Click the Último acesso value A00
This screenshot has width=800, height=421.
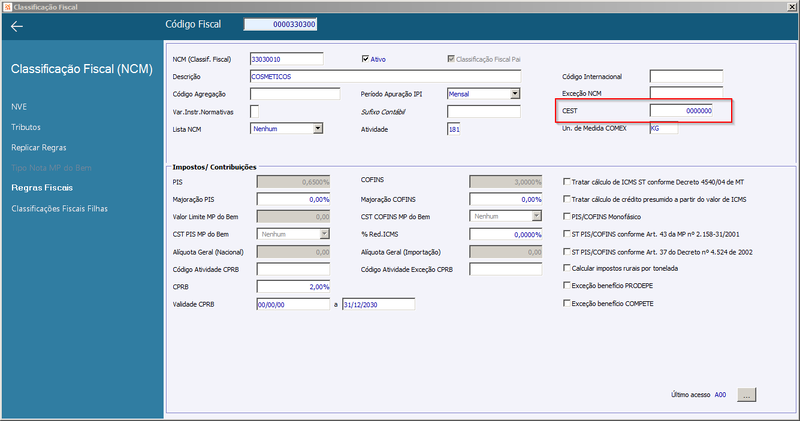coord(720,394)
